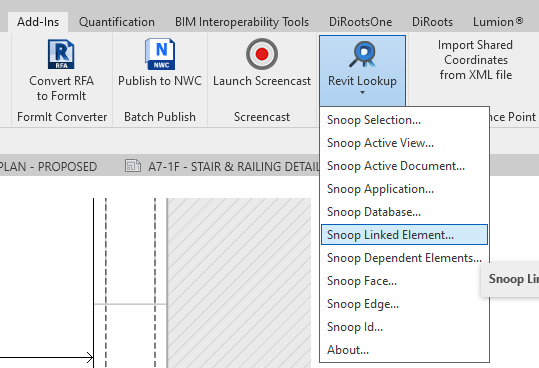Click the highlighted Snoop Linked Element... entry
Screen dimensions: 539x368
(x=405, y=235)
